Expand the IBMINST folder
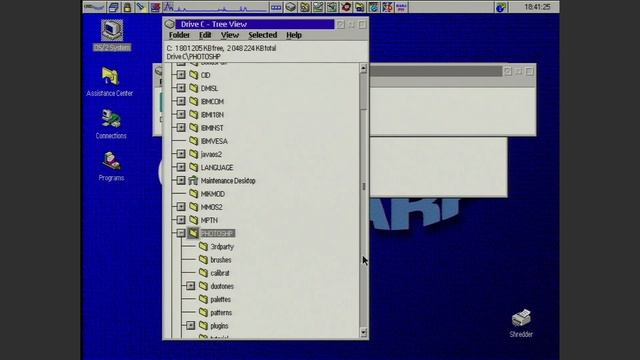This screenshot has width=640, height=360. point(181,127)
